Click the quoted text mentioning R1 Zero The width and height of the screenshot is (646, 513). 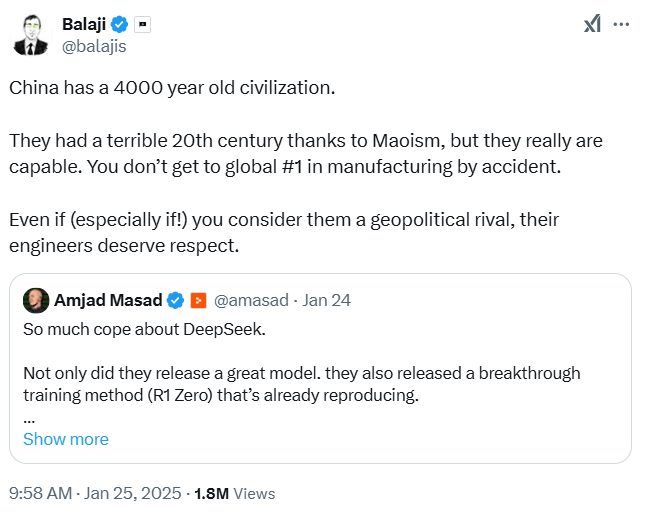(300, 384)
